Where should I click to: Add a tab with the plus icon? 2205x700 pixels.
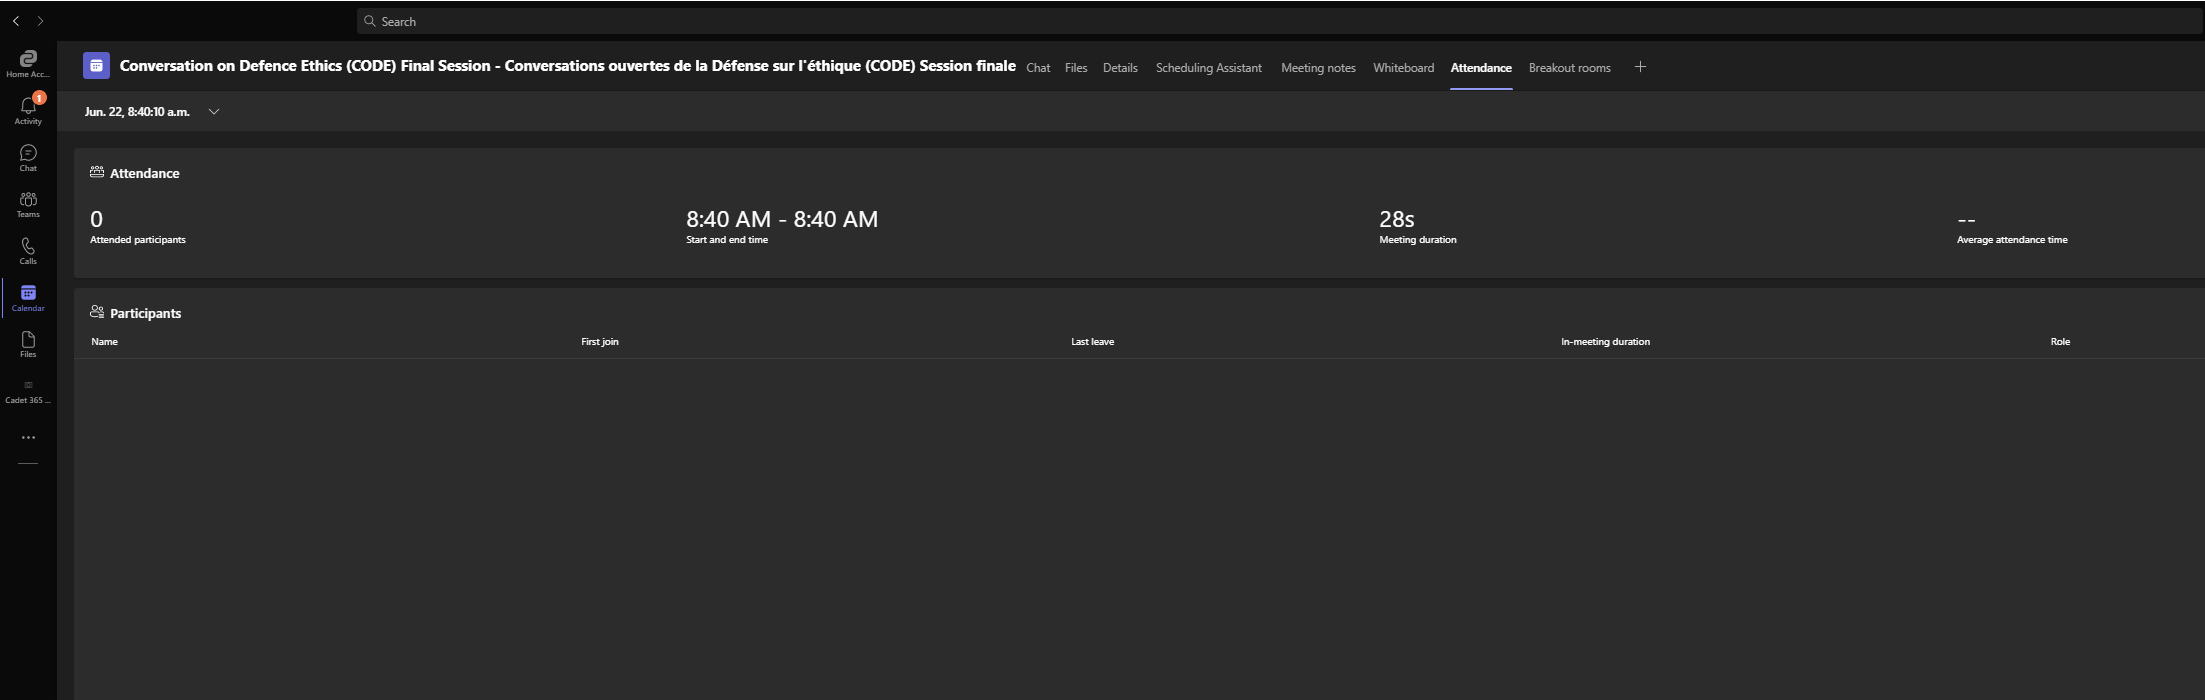pos(1640,67)
